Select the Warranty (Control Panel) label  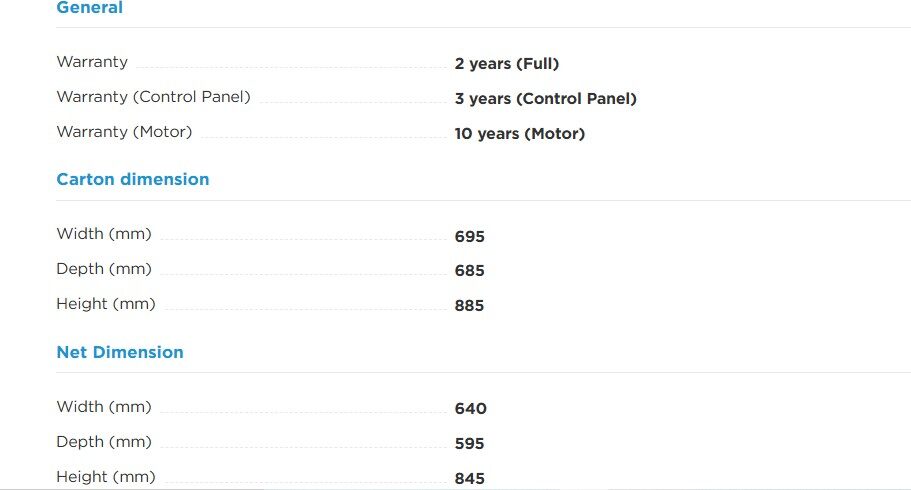click(x=153, y=97)
